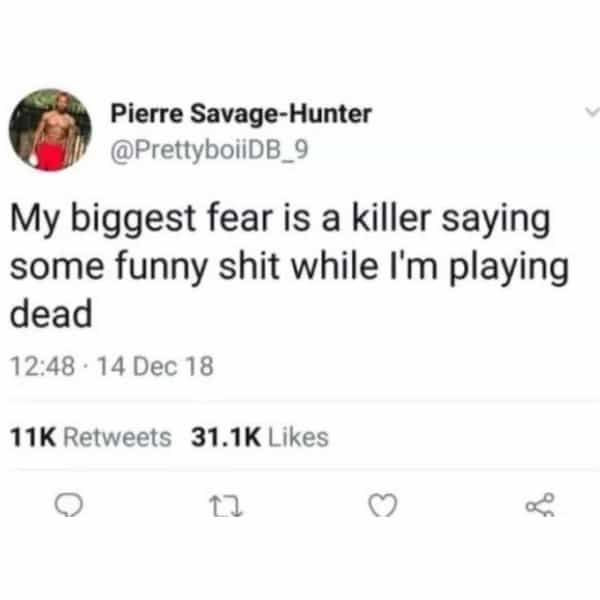Select the 14 Dec 18 date
This screenshot has height=600, width=600.
[x=156, y=366]
